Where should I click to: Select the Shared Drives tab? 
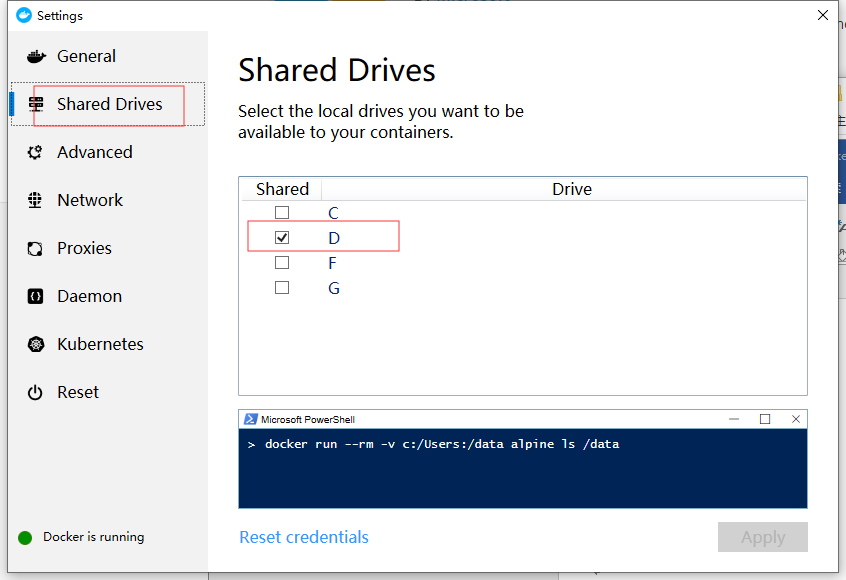coord(108,104)
